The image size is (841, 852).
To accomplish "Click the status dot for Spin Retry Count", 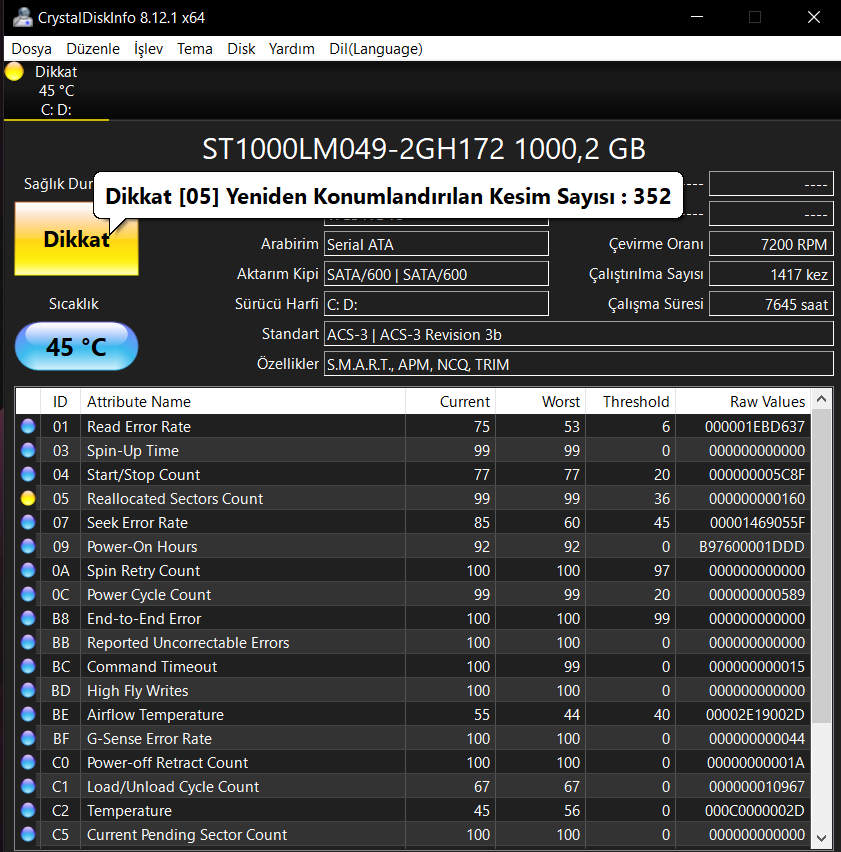I will (28, 571).
